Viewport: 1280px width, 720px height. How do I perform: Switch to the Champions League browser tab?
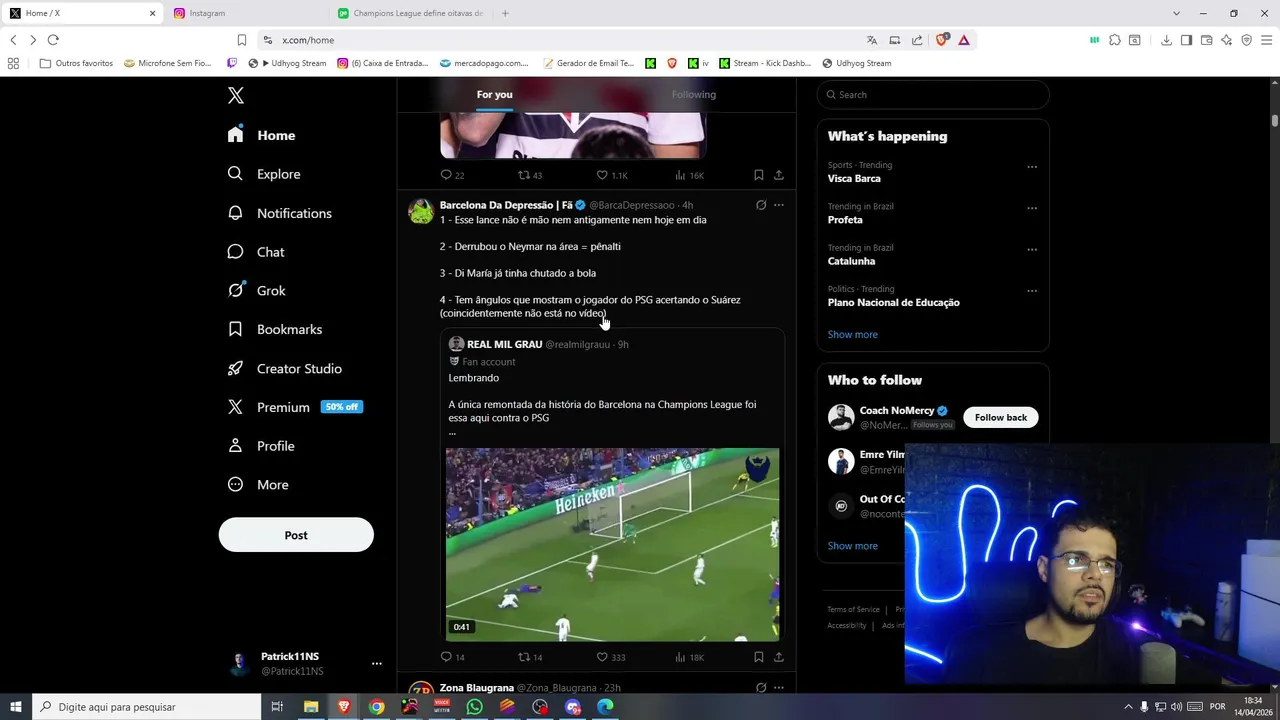tap(411, 13)
